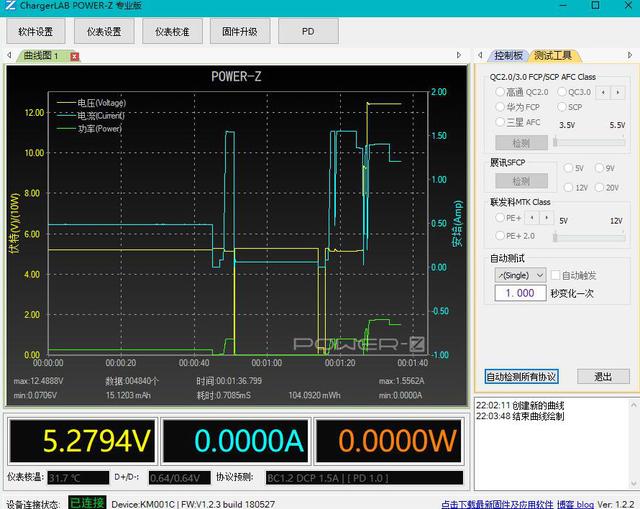Open the 仪表设置 meter settings button
The height and width of the screenshot is (509, 640).
[104, 31]
